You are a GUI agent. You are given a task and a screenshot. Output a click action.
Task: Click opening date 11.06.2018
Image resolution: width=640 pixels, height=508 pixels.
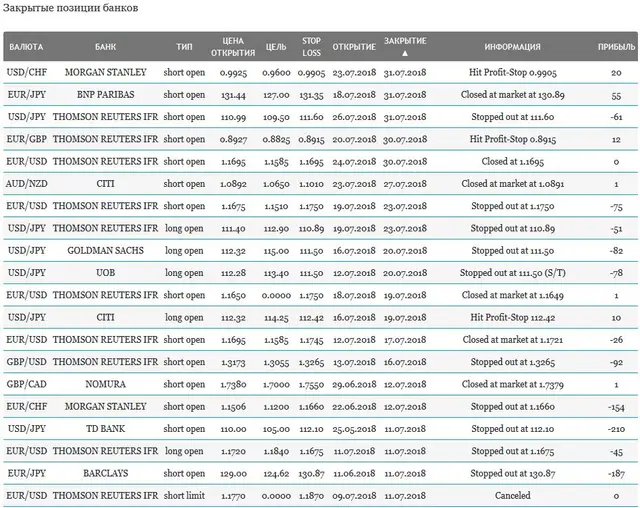354,473
